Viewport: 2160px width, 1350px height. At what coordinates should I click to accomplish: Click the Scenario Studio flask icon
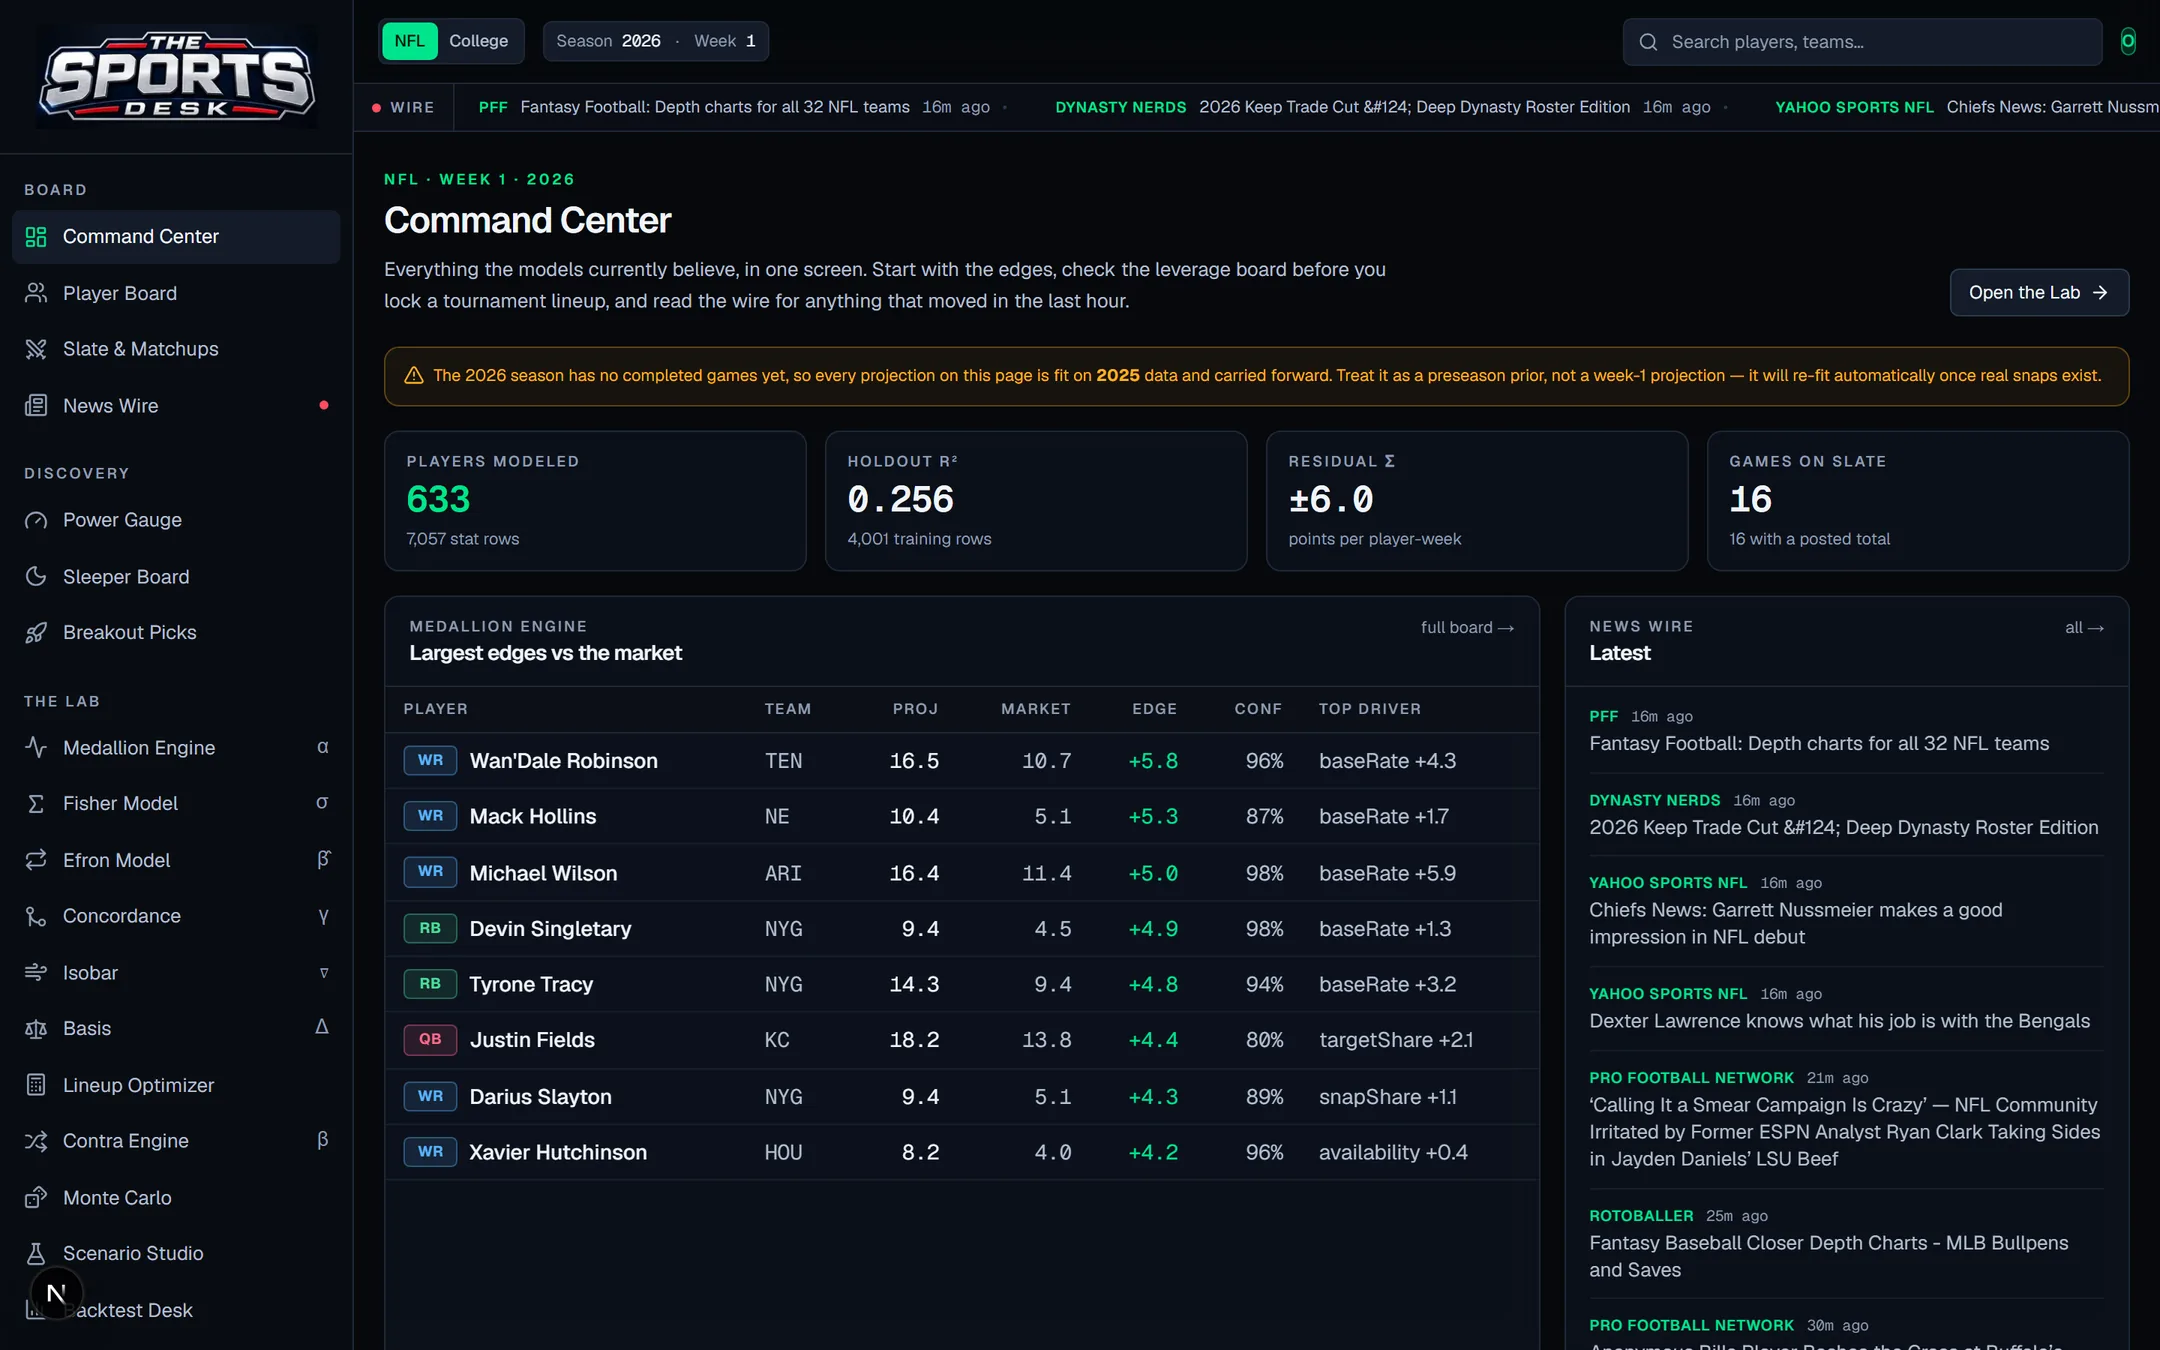[36, 1254]
